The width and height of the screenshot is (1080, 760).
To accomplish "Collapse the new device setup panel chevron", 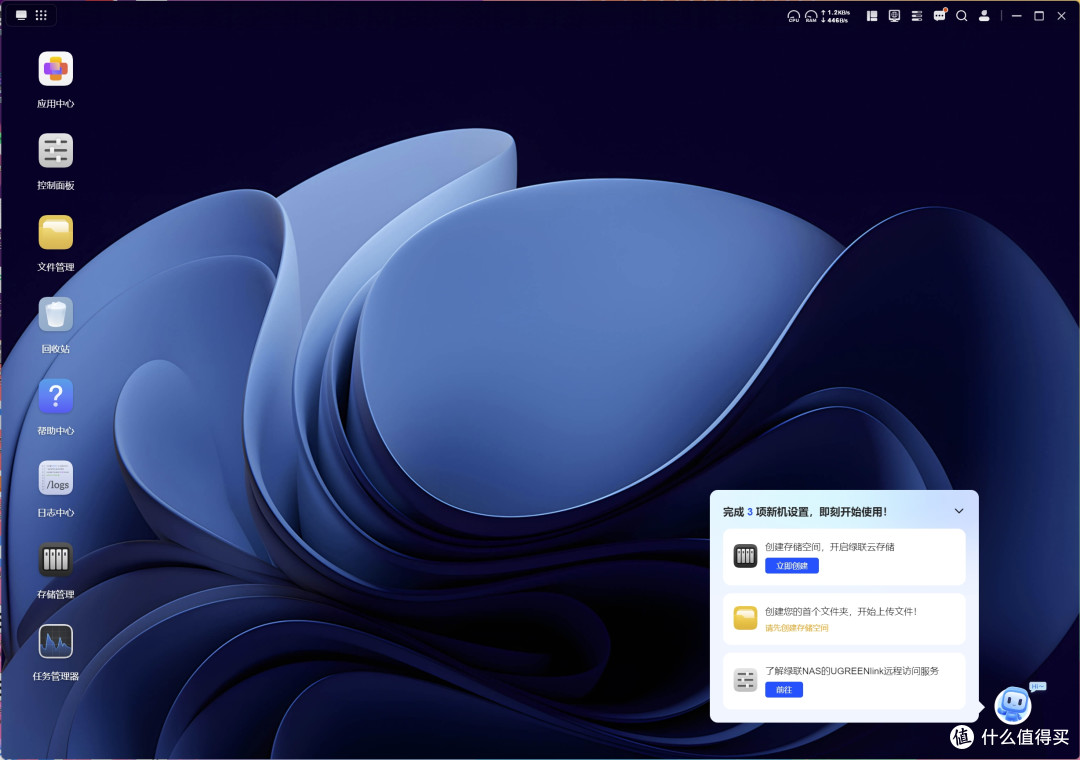I will (959, 511).
